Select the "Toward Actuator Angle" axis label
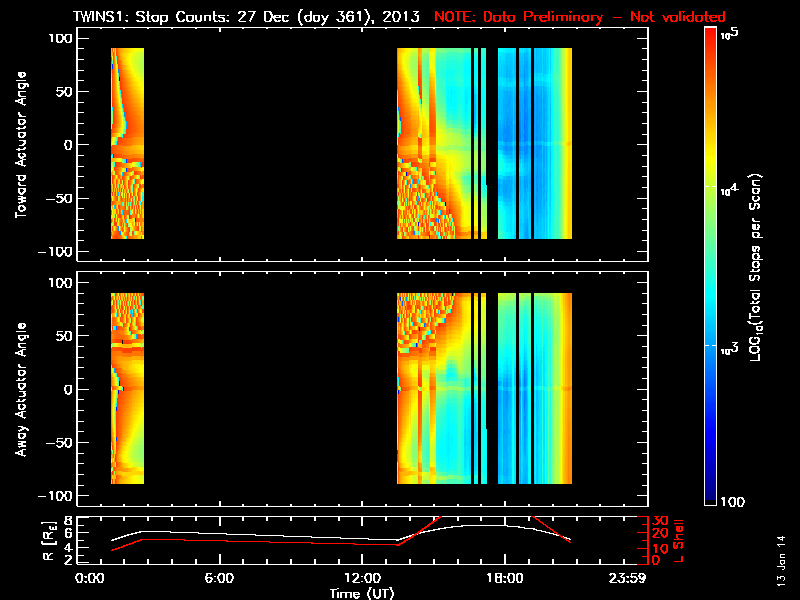The height and width of the screenshot is (600, 800). 21,145
